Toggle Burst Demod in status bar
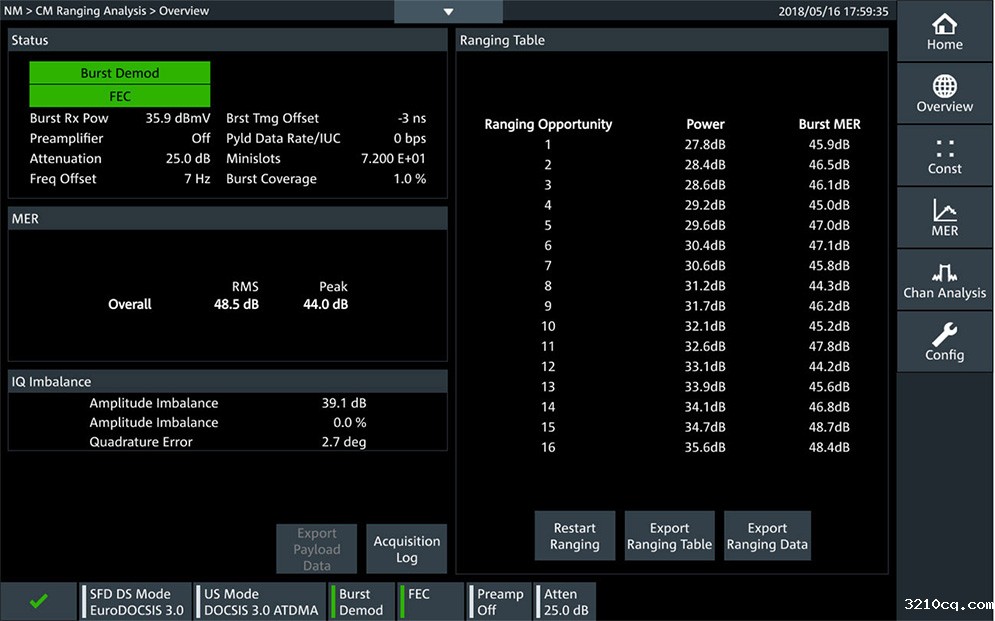995x621 pixels. 361,601
